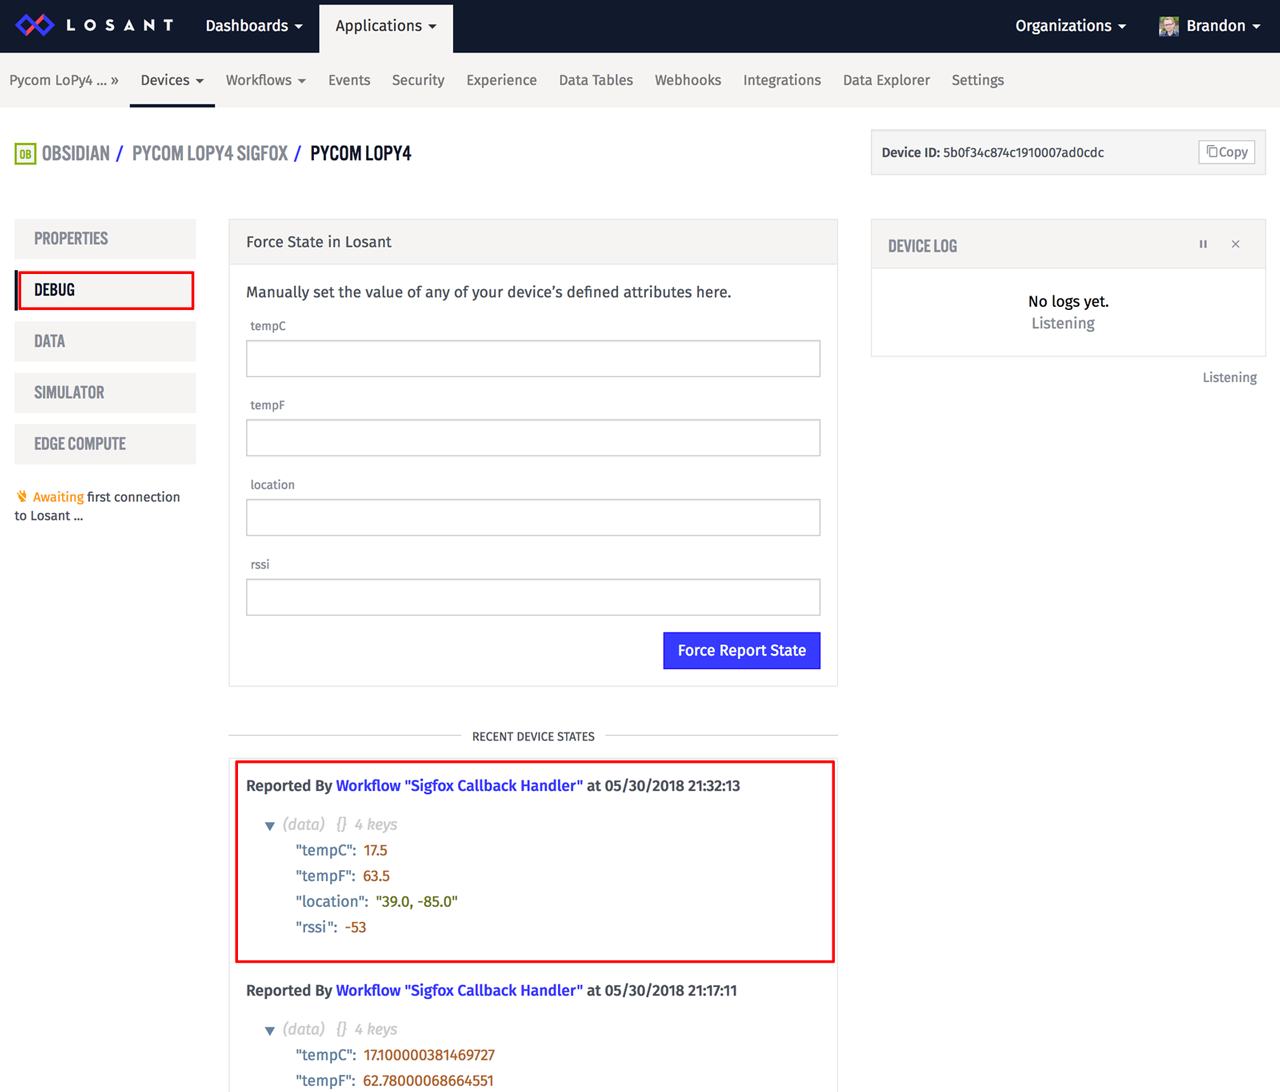Click the rssi value -53
The image size is (1280, 1092).
tap(355, 928)
